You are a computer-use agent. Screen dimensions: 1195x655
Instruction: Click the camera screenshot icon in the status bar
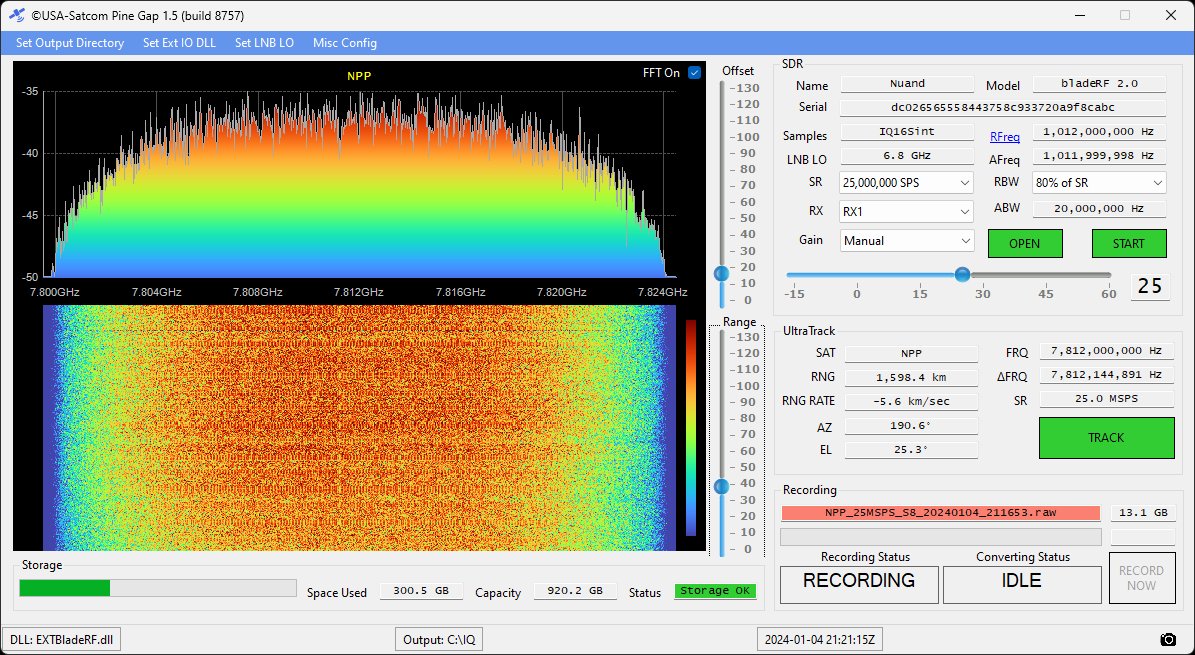(1167, 639)
